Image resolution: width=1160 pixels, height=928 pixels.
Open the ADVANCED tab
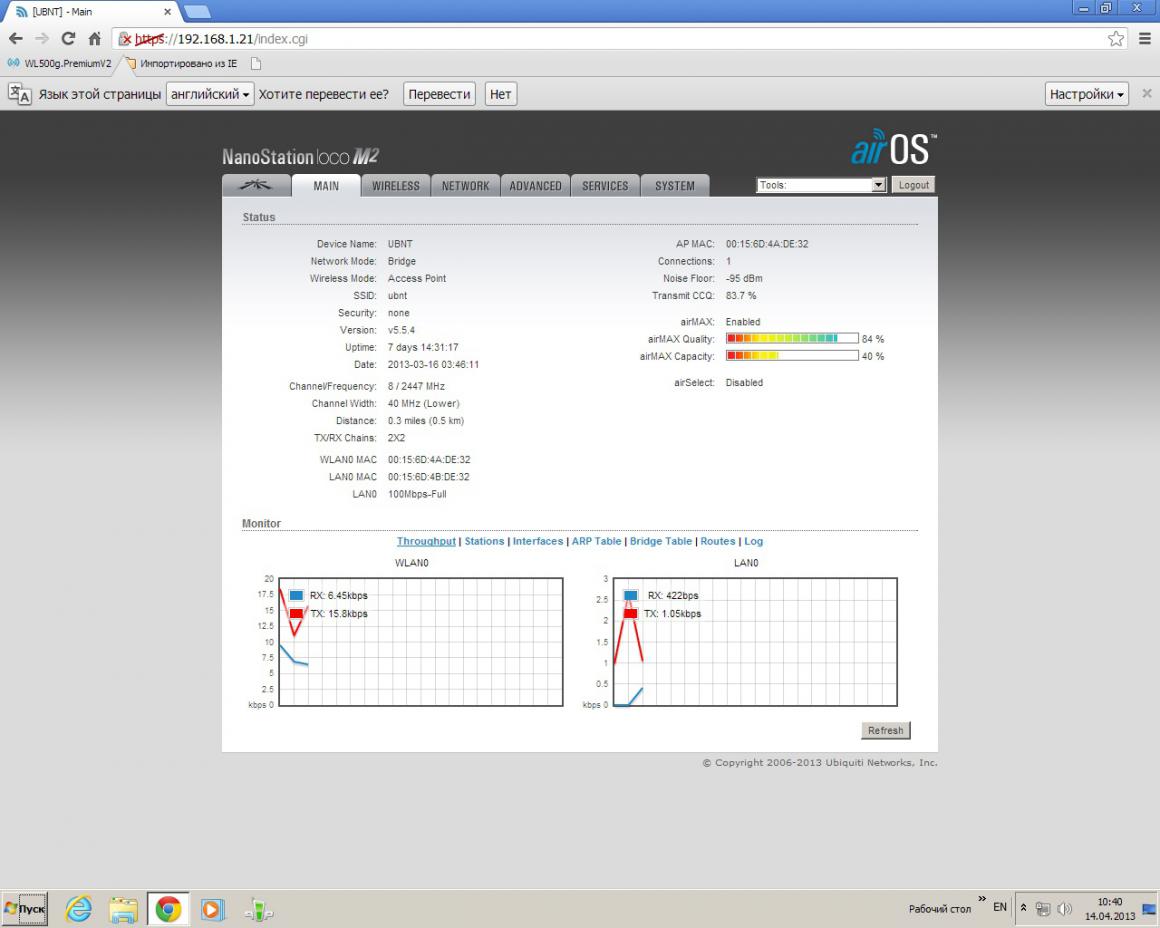coord(535,186)
